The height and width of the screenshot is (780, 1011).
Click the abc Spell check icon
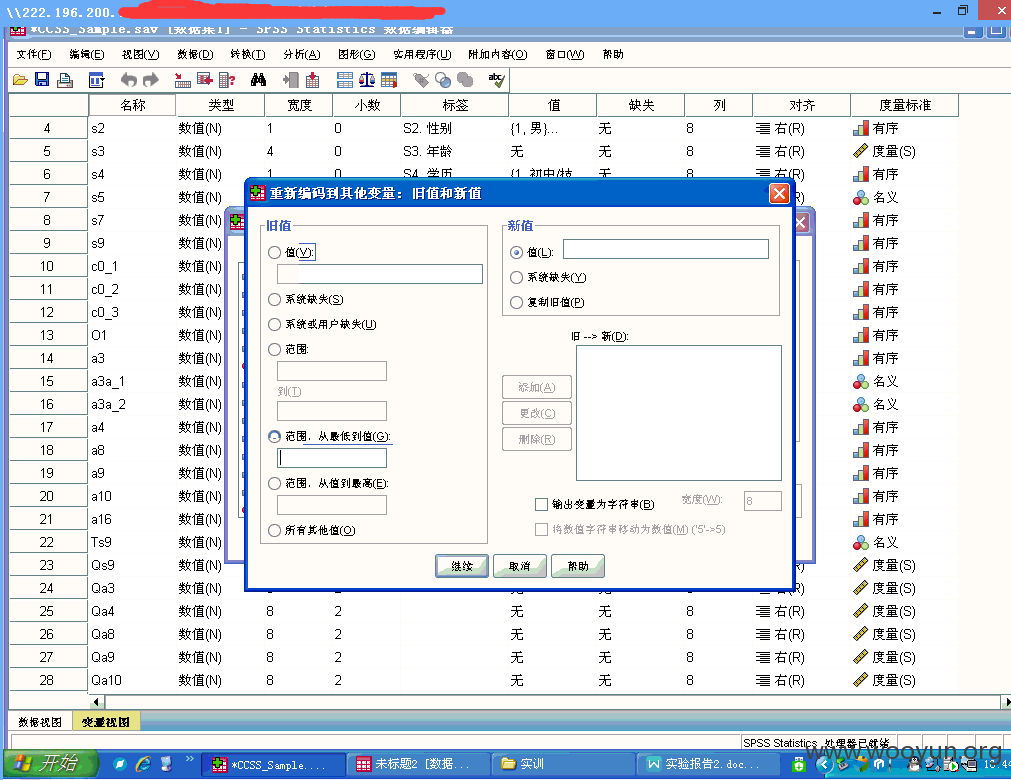[x=496, y=80]
